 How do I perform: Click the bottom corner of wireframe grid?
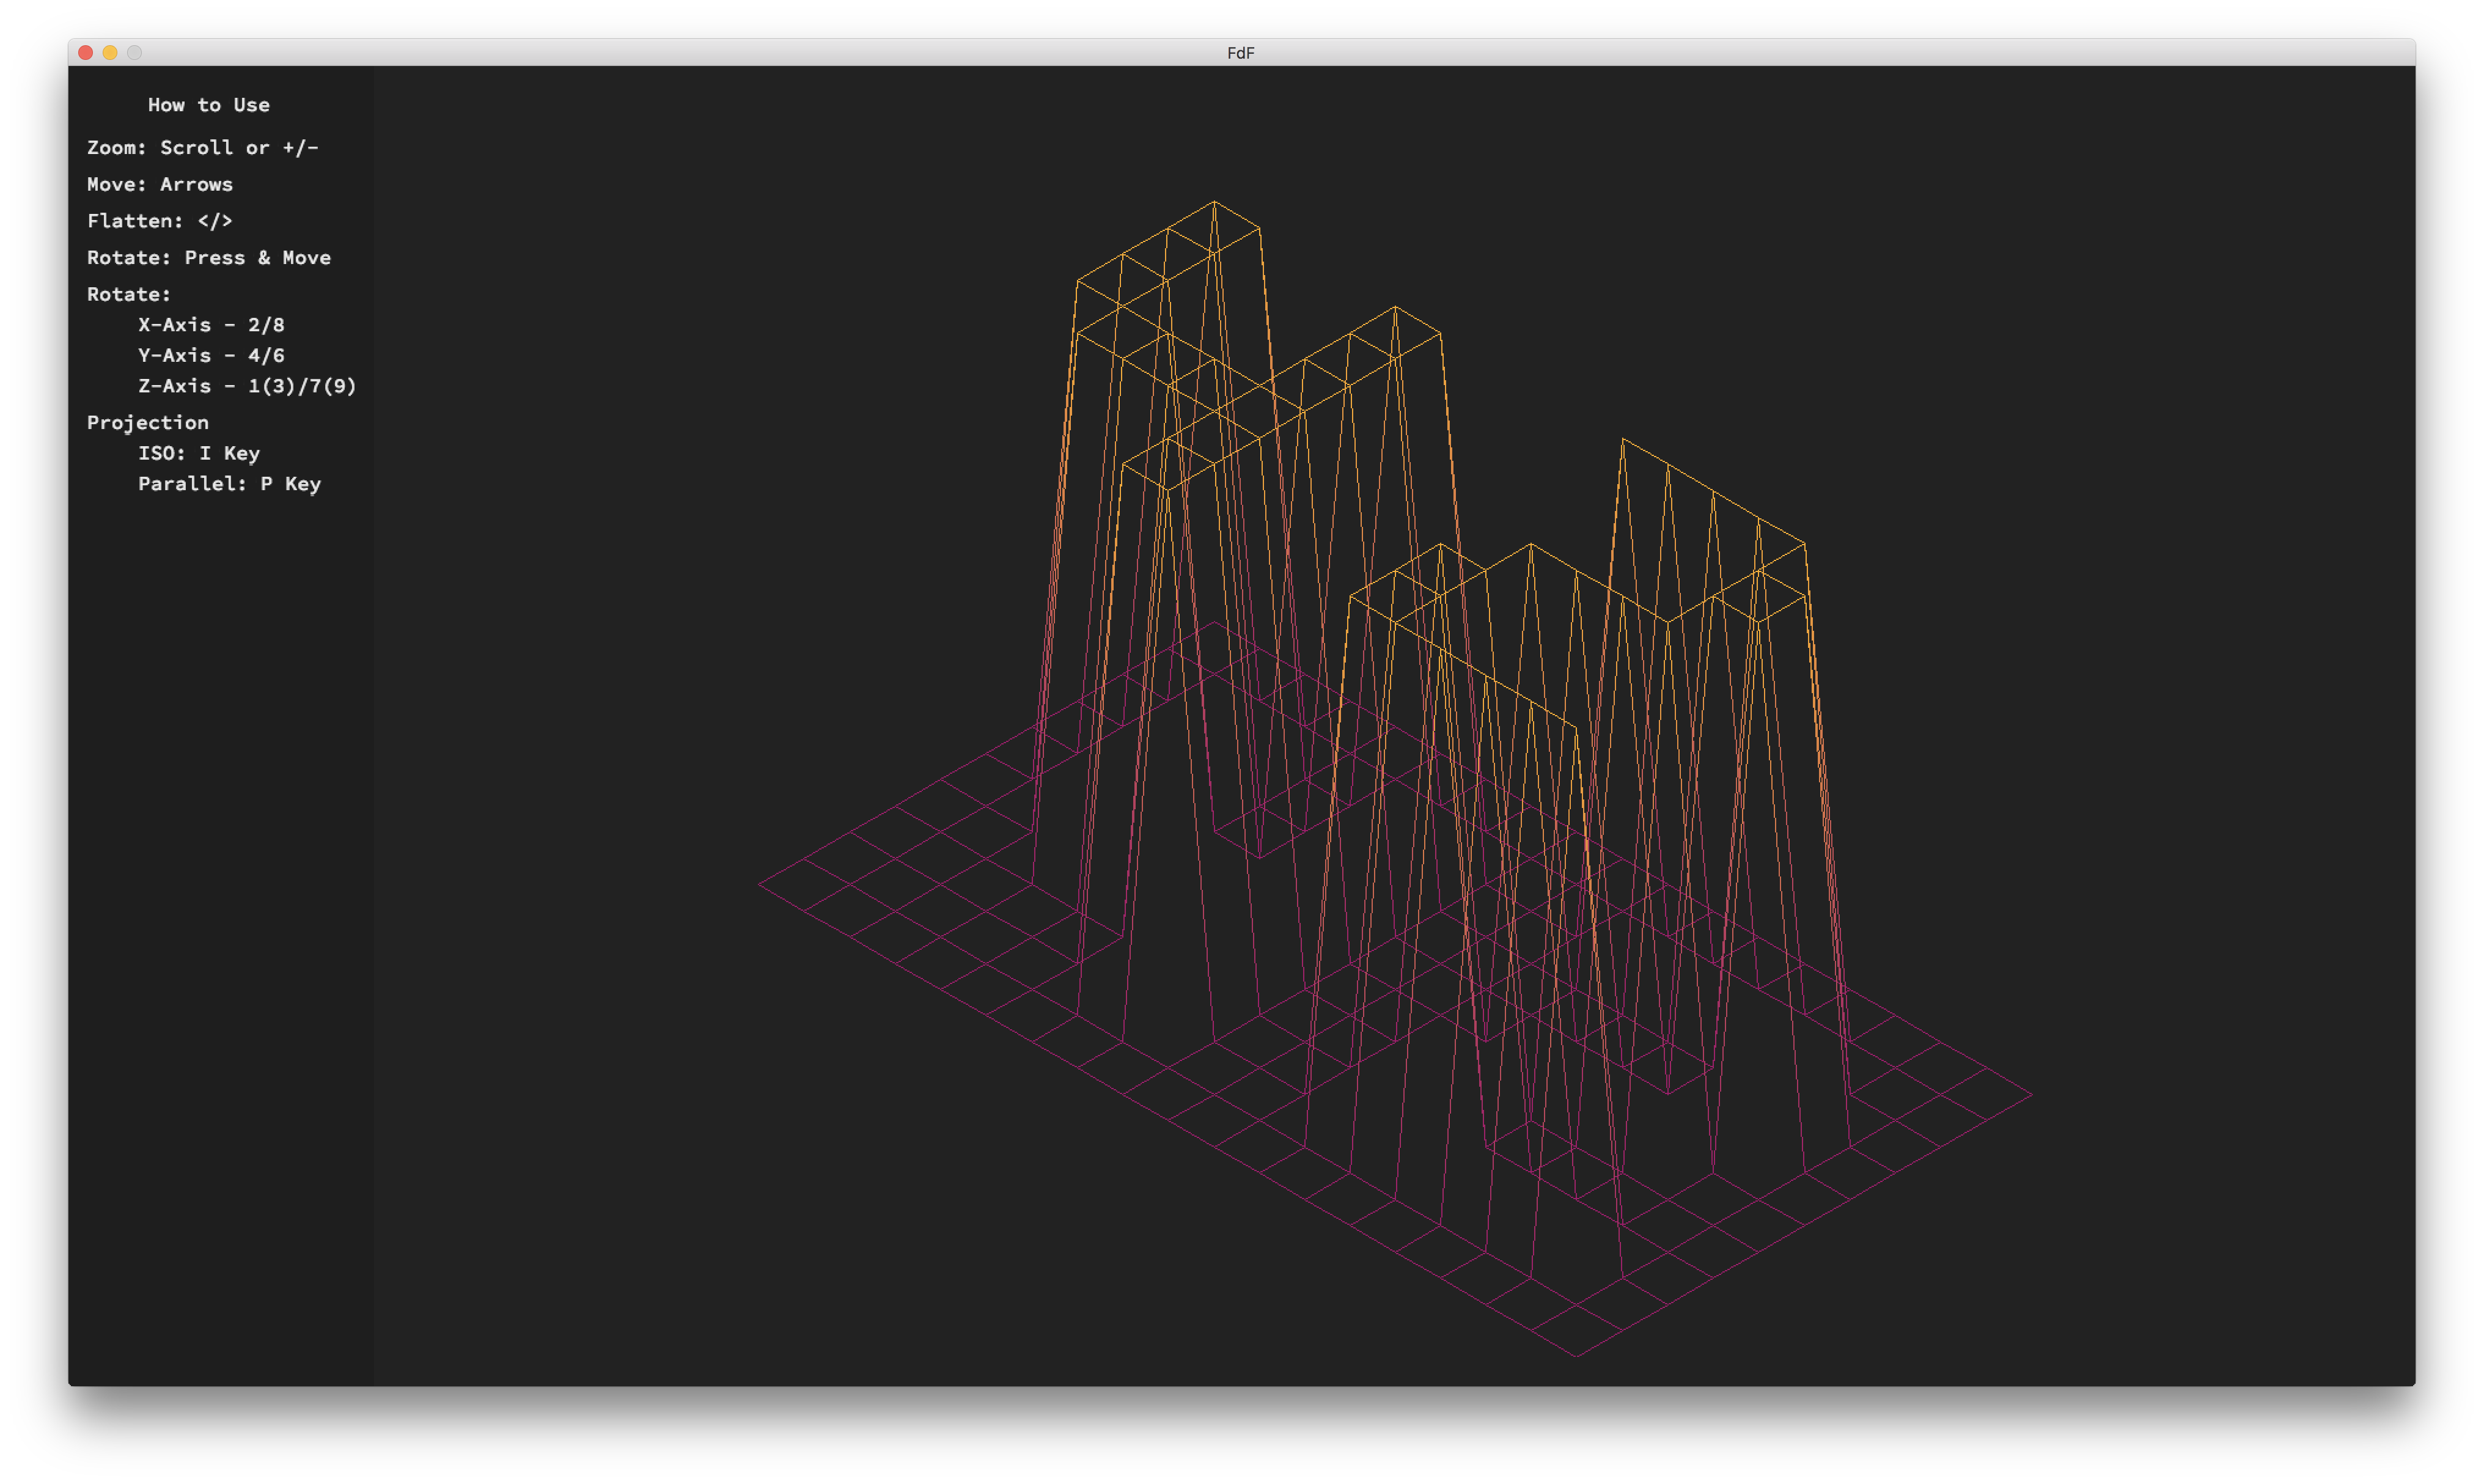pyautogui.click(x=1577, y=1356)
